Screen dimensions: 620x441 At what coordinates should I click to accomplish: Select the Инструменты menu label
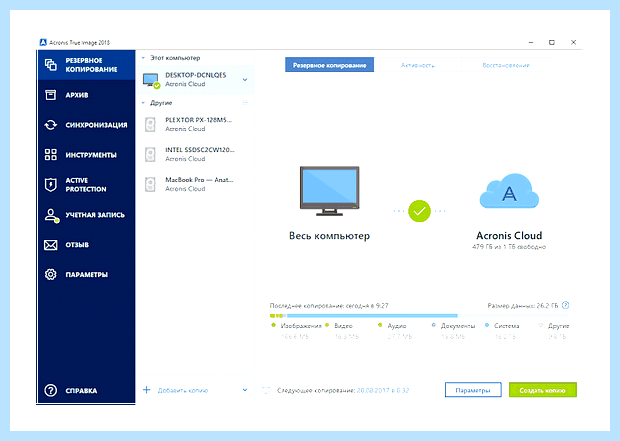91,155
